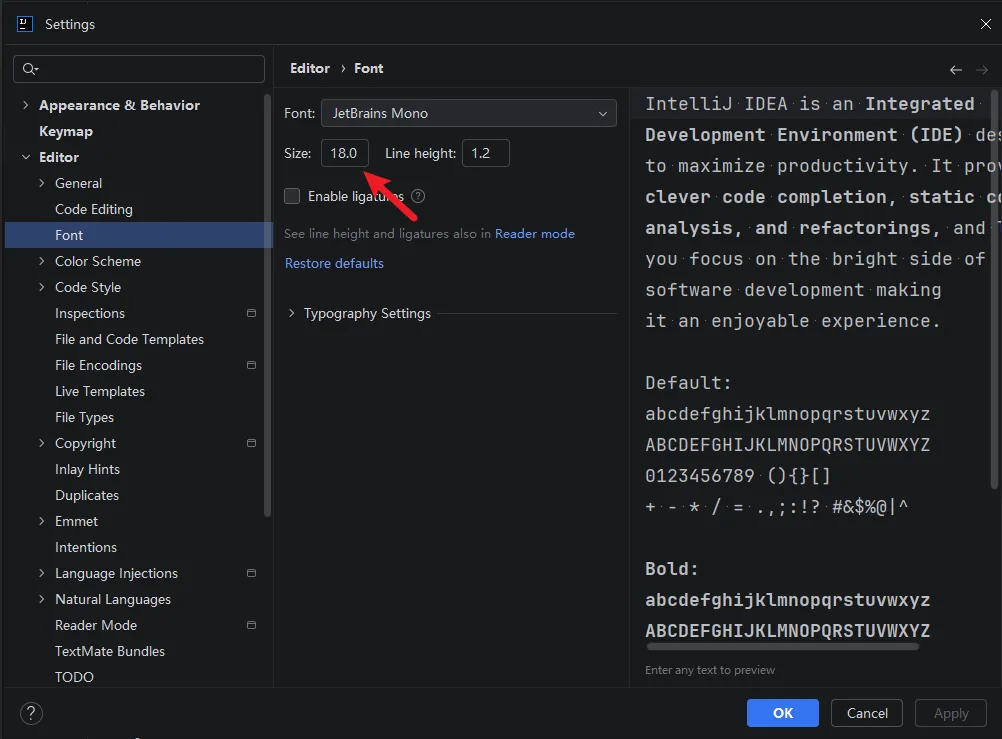This screenshot has height=739, width=1002.
Task: Focus the settings search box
Action: click(139, 68)
